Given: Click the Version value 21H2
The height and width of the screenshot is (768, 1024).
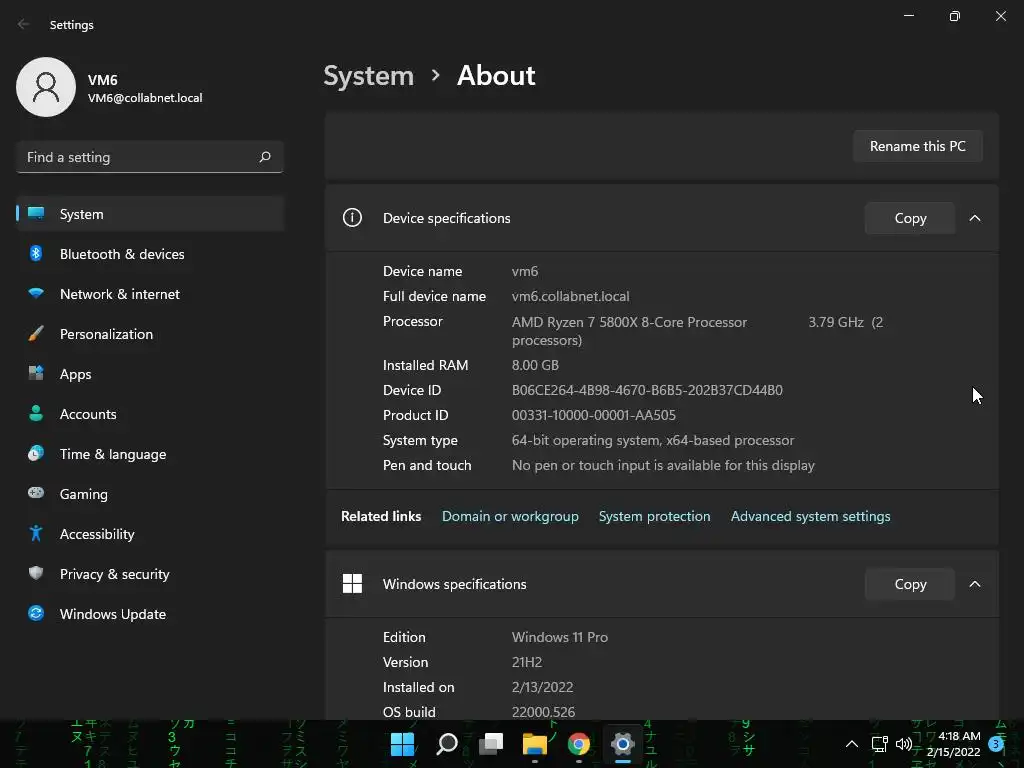Looking at the screenshot, I should coord(527,662).
